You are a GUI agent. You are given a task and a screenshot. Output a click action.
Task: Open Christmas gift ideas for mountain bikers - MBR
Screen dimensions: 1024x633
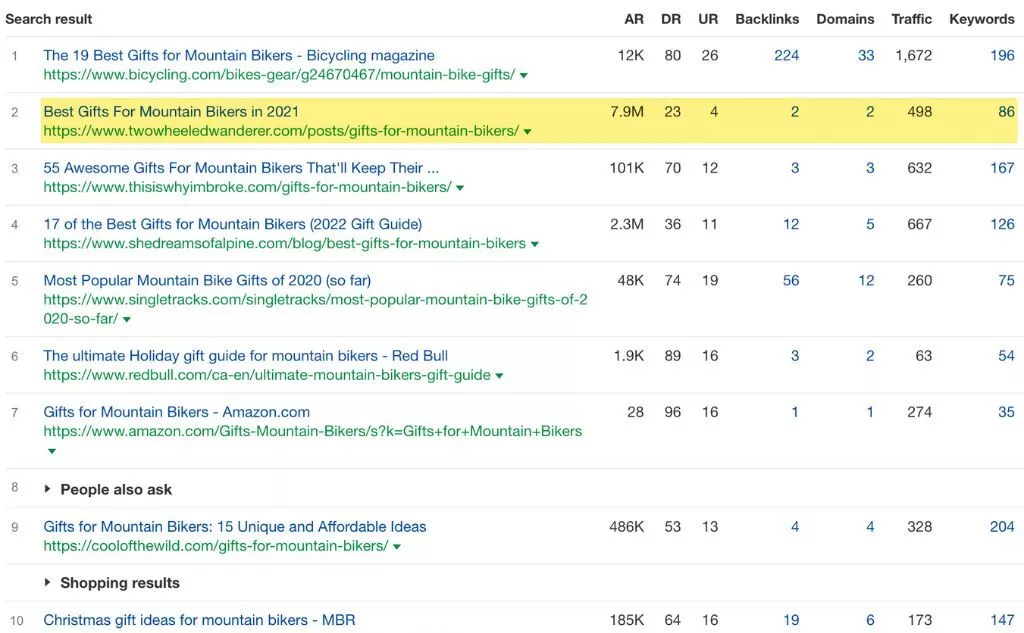coord(199,620)
